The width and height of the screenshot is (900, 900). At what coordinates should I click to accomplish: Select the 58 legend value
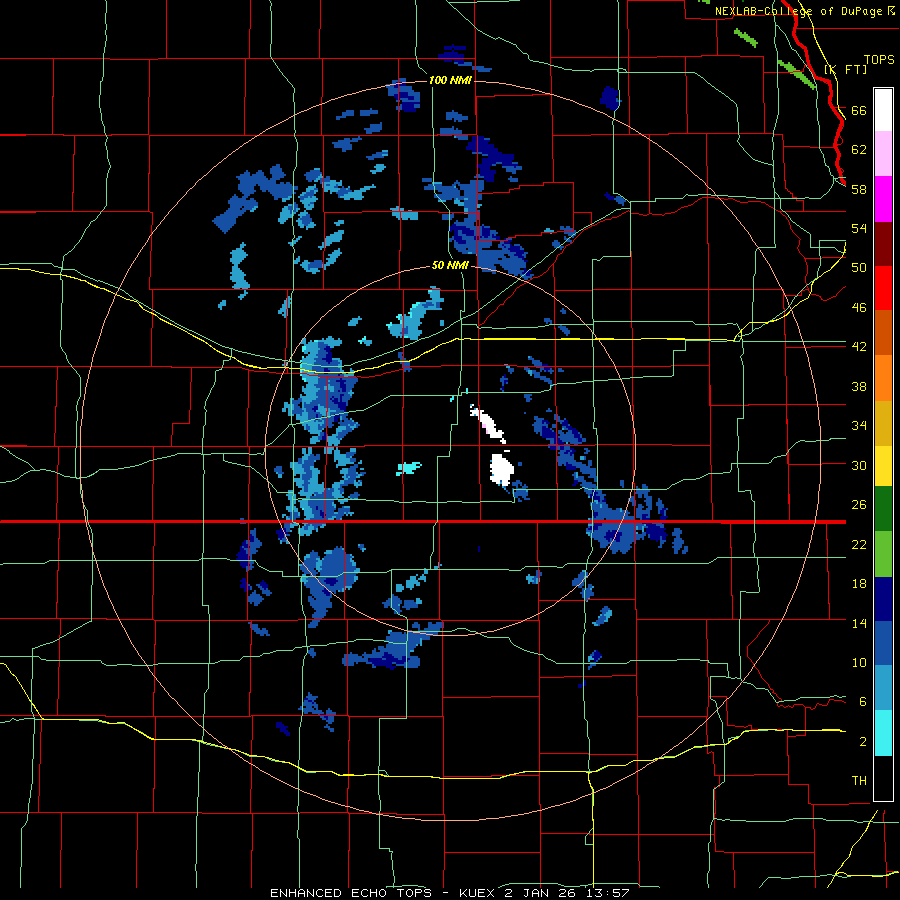pyautogui.click(x=859, y=189)
